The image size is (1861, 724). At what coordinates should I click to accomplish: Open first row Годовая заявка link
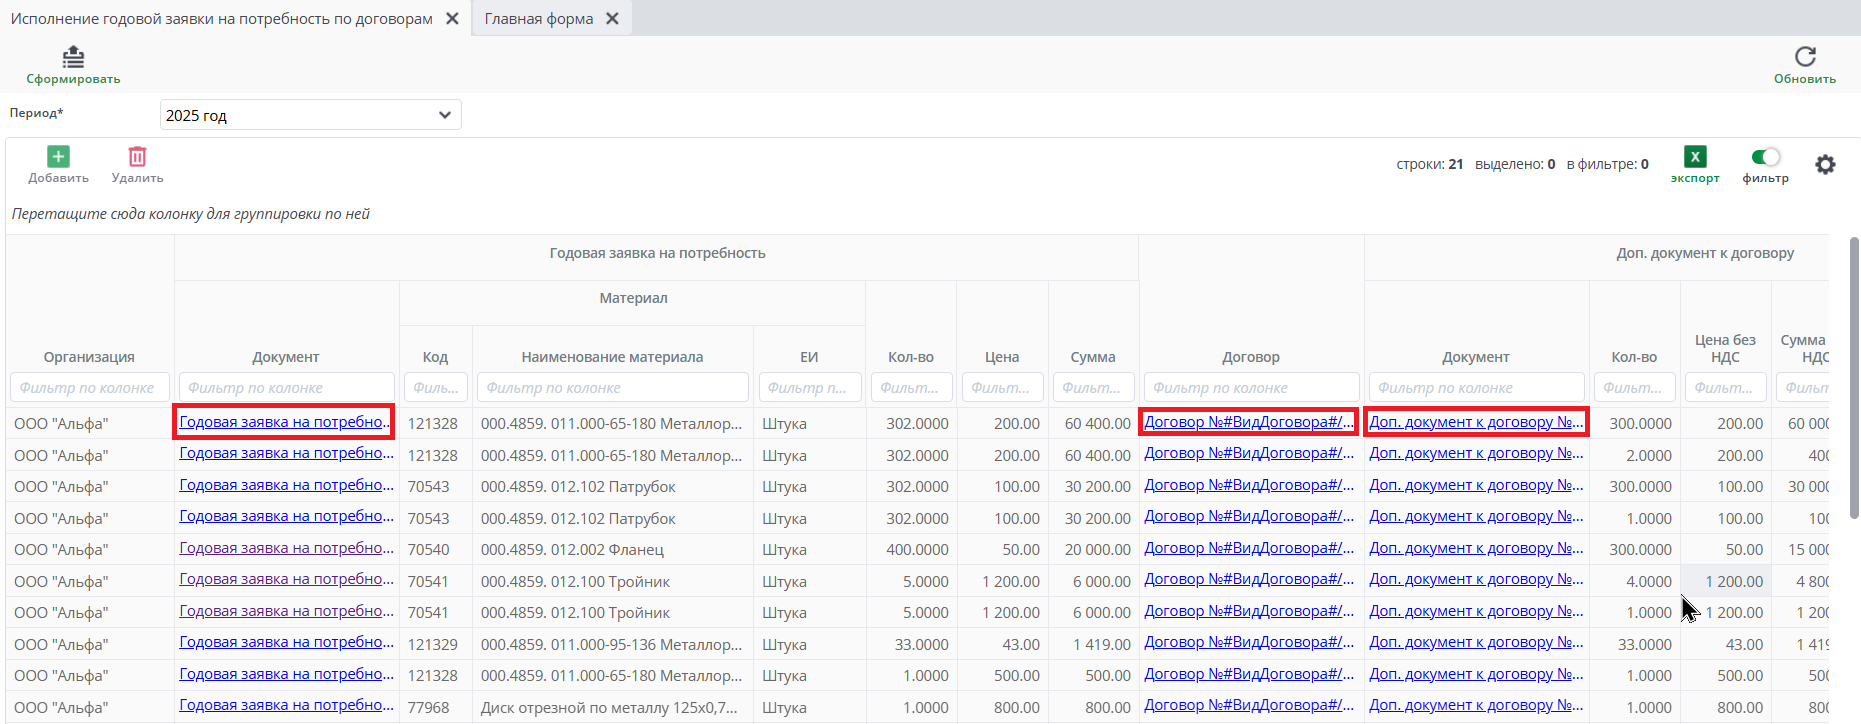[284, 422]
